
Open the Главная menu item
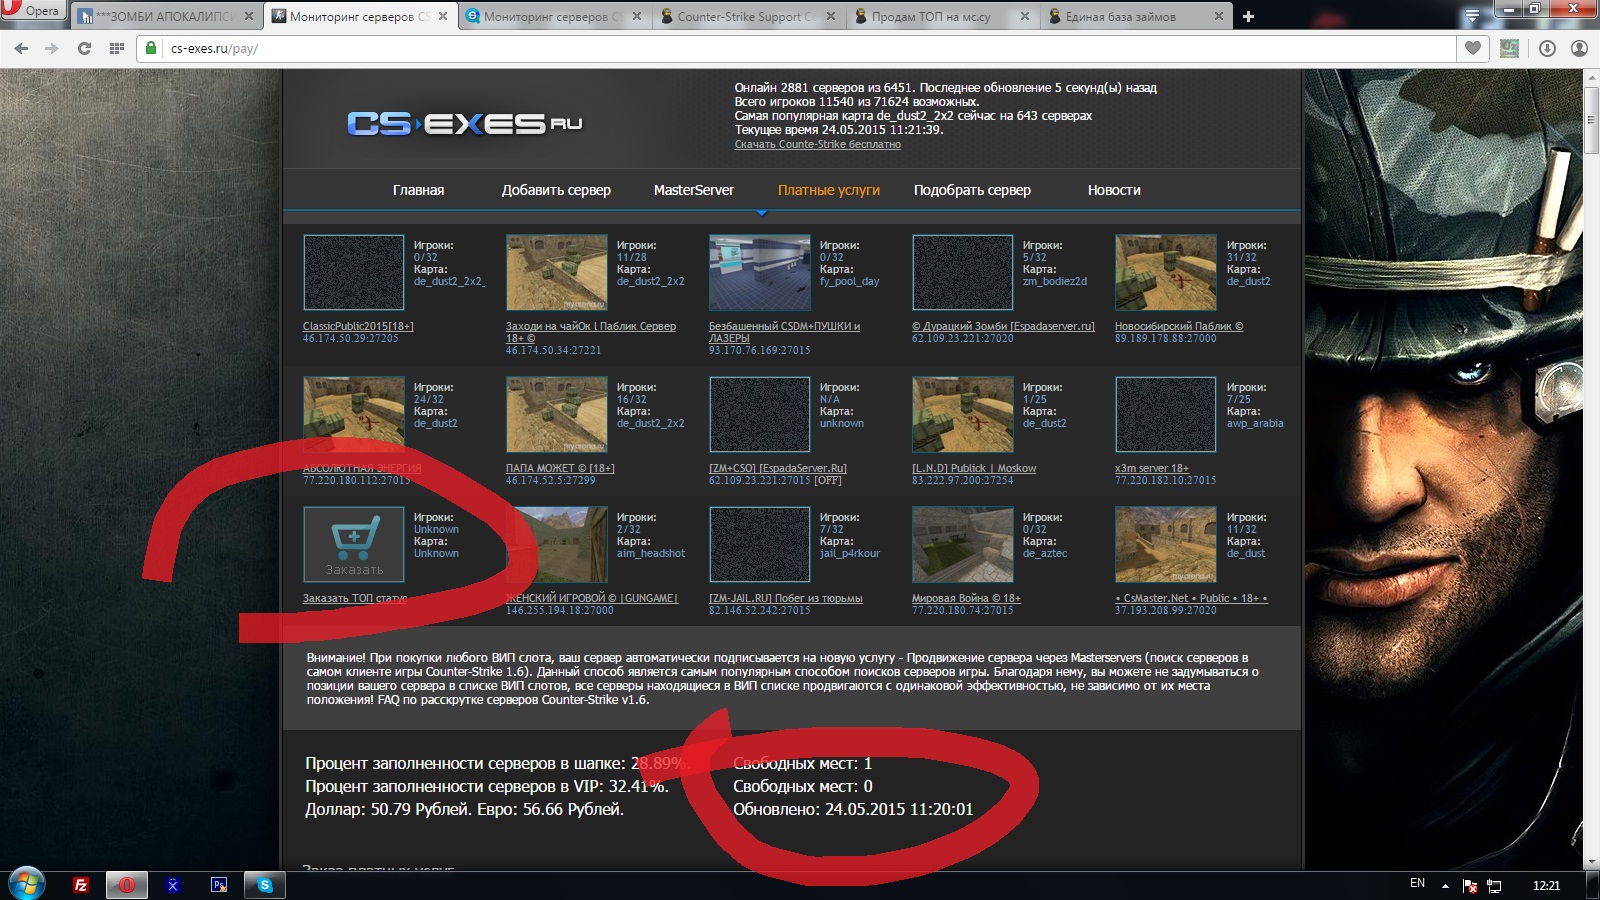(x=418, y=190)
